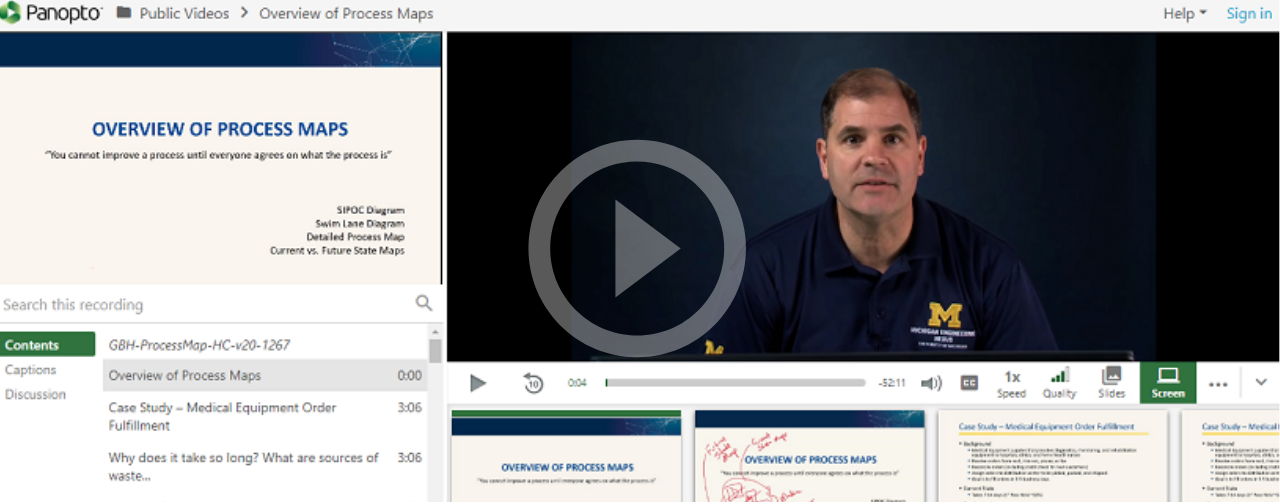The height and width of the screenshot is (504, 1280).
Task: Click the Sign in link
Action: click(x=1249, y=13)
